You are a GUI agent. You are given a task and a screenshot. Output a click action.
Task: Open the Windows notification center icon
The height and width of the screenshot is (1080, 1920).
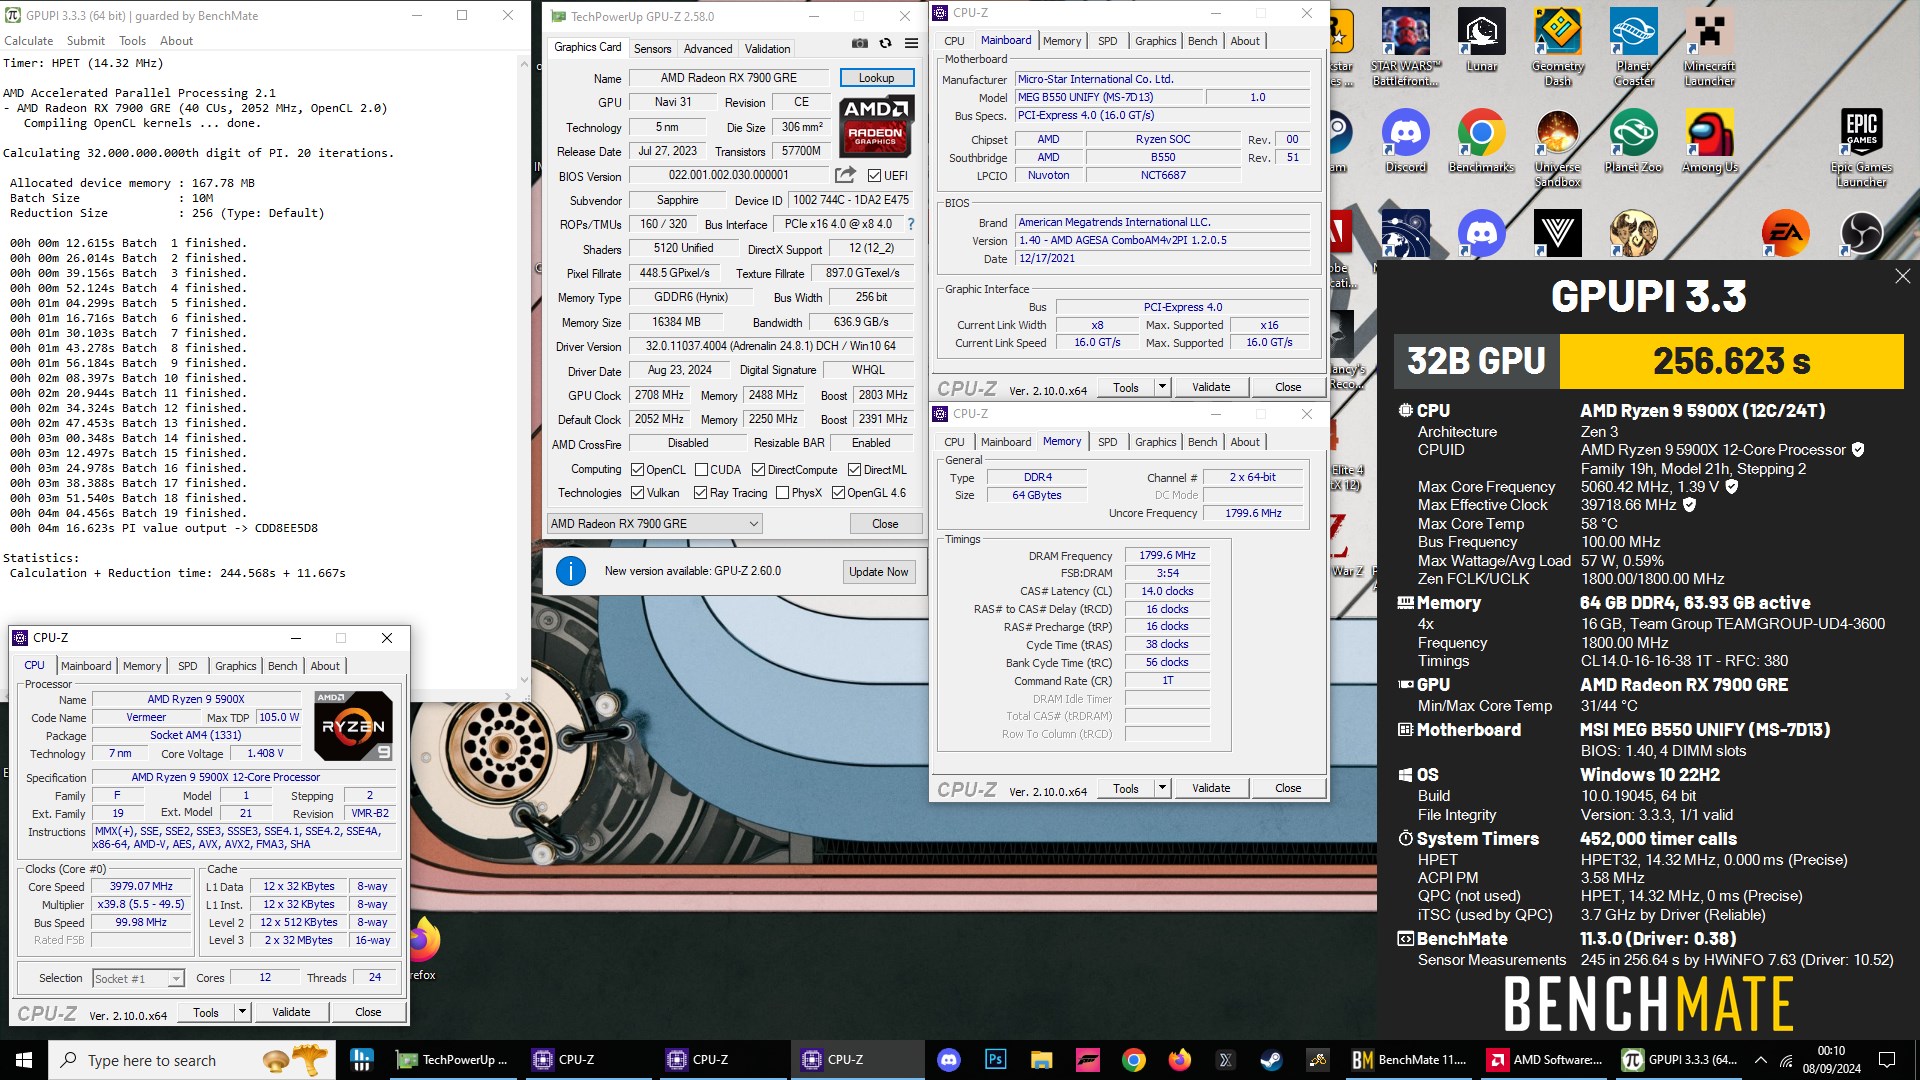pyautogui.click(x=1887, y=1060)
